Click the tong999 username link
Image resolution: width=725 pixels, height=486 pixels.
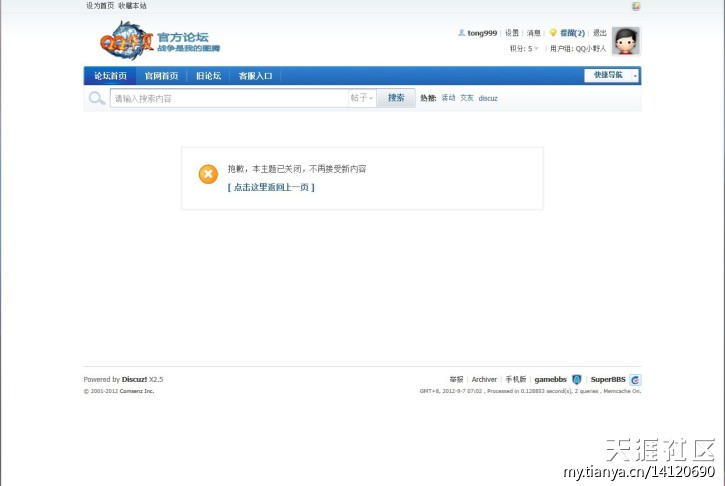click(482, 33)
